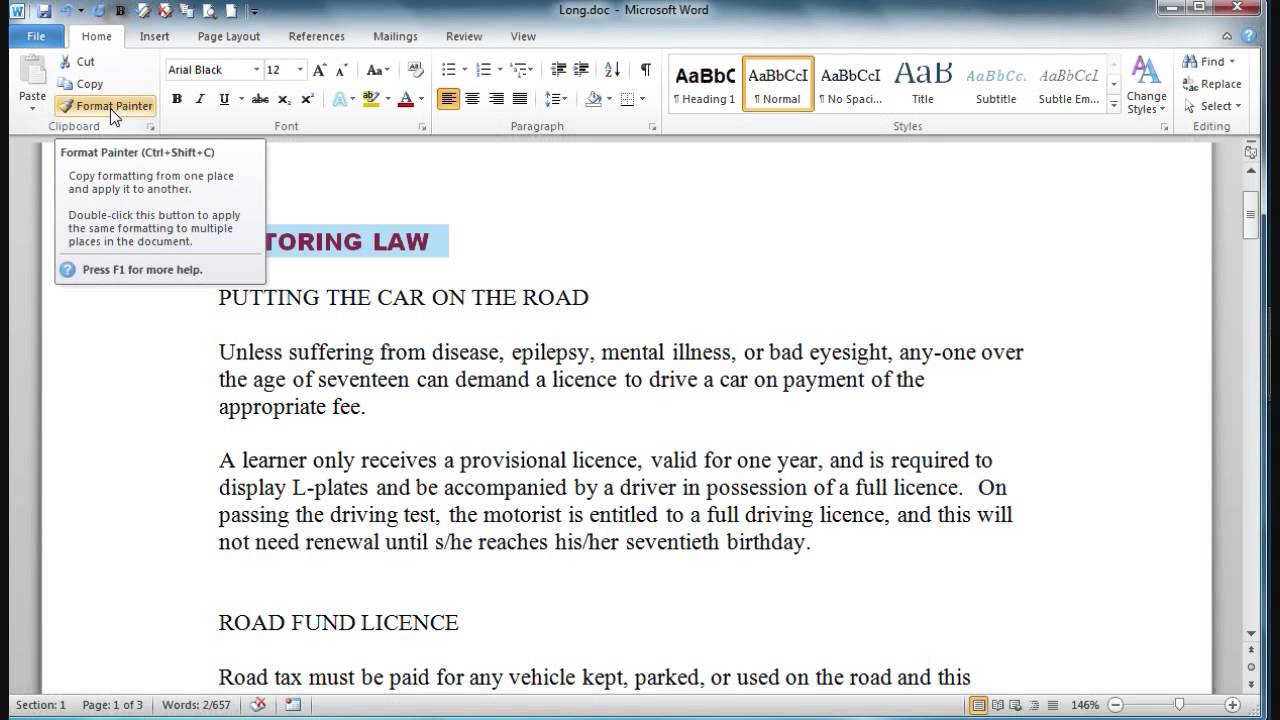Image resolution: width=1280 pixels, height=720 pixels.
Task: Click the Replace button
Action: [1211, 84]
